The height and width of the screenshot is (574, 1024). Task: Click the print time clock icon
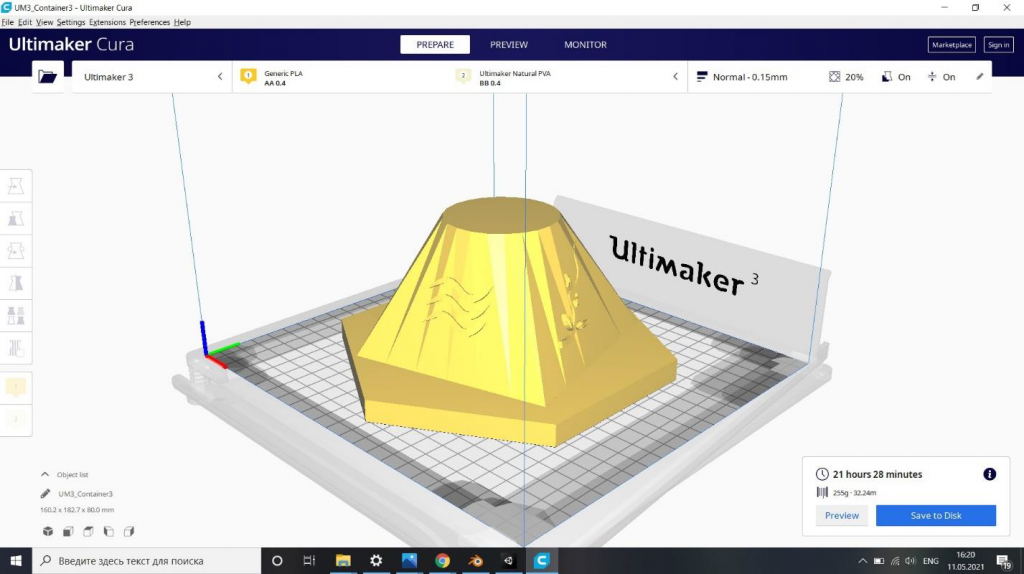pos(822,474)
